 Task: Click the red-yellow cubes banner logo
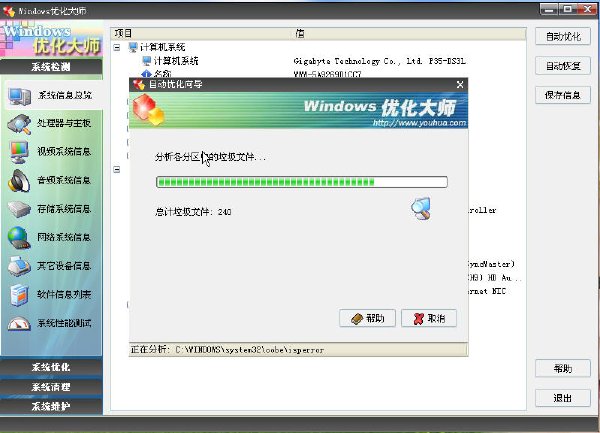point(148,110)
